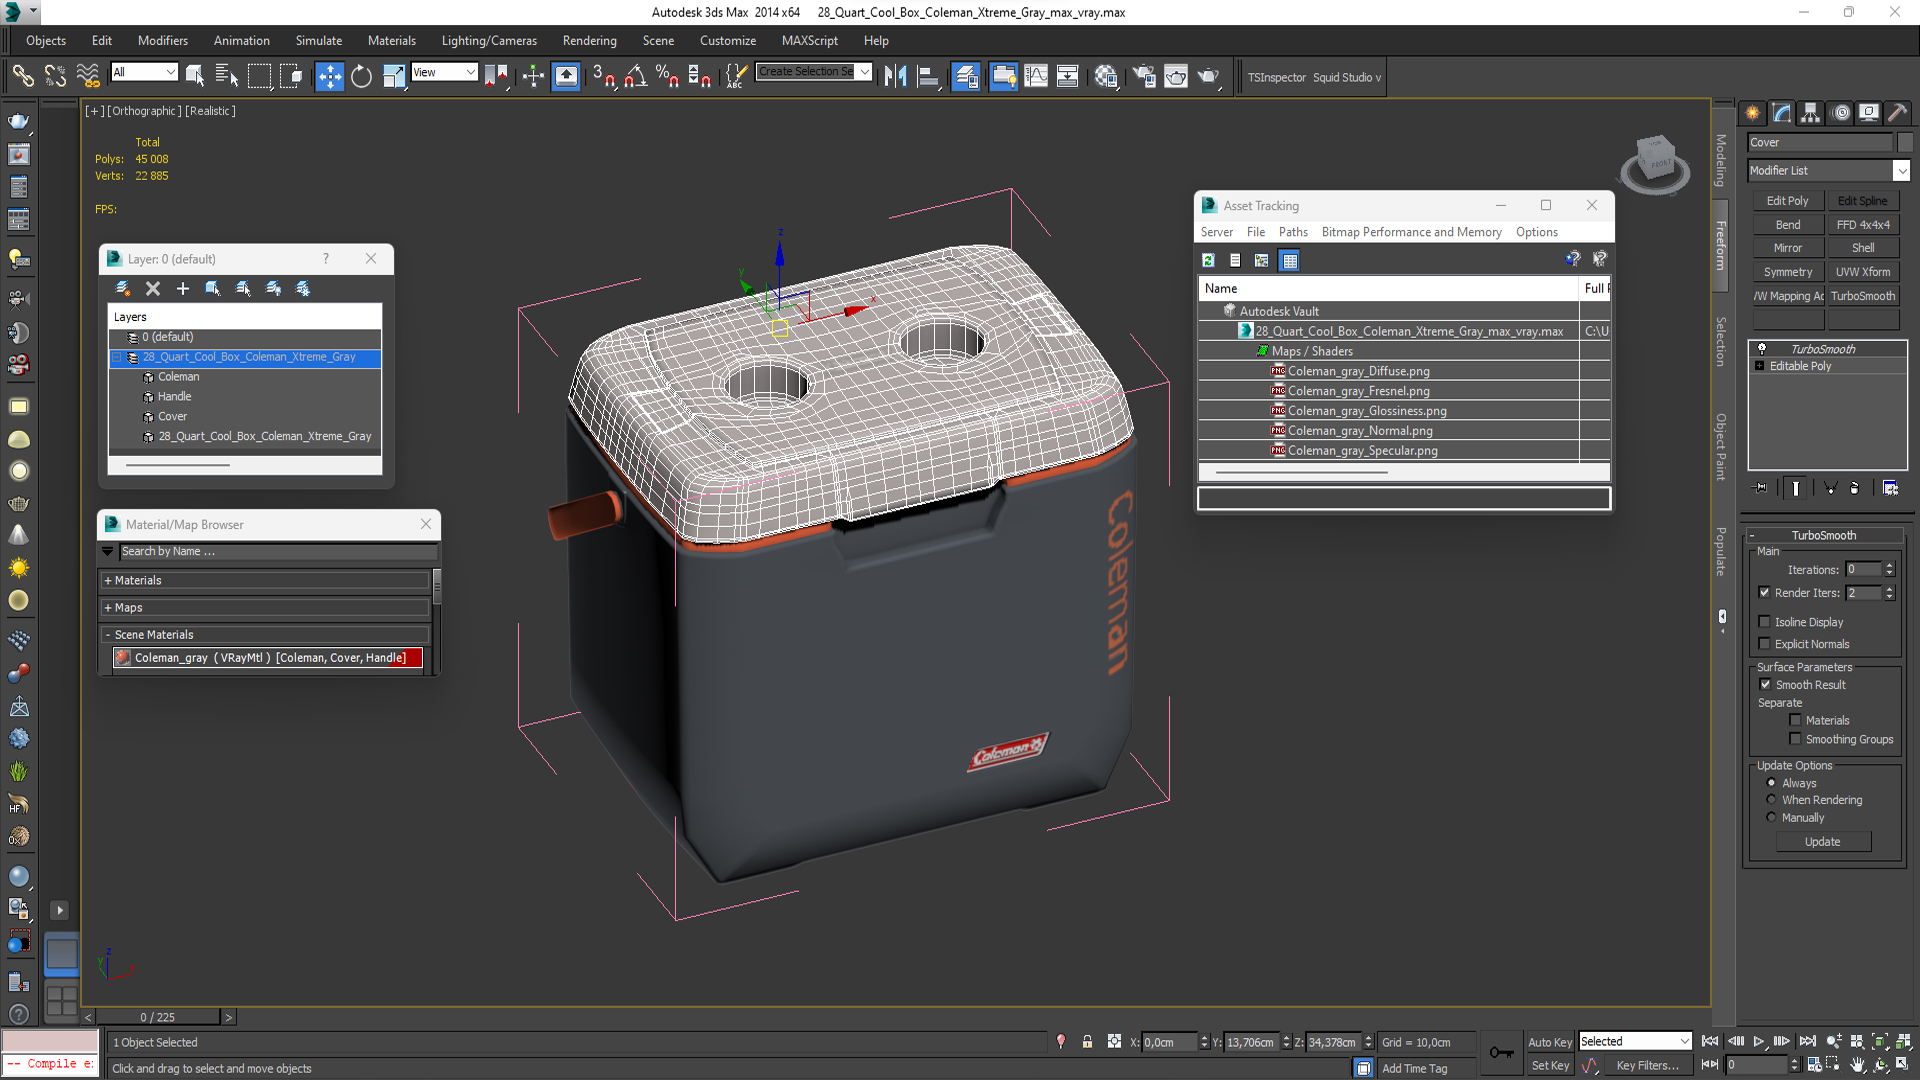Open the Curve Editor icon
The image size is (1920, 1080).
[1036, 76]
